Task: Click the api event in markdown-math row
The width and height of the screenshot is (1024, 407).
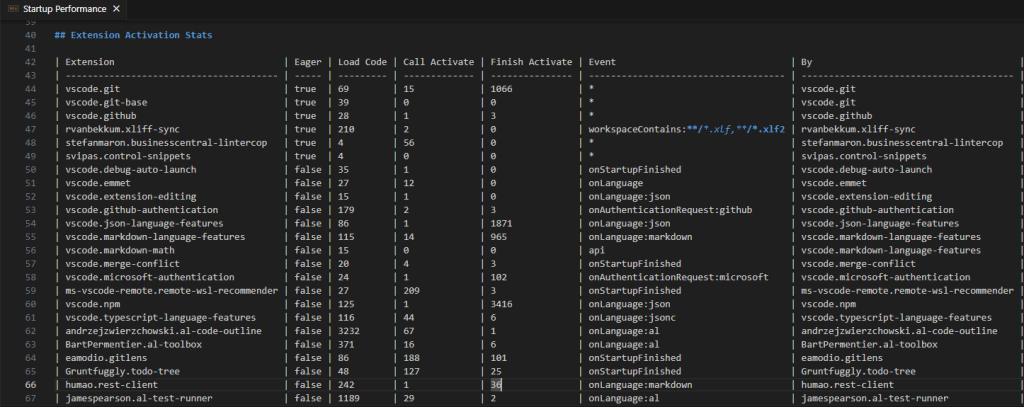Action: 596,250
